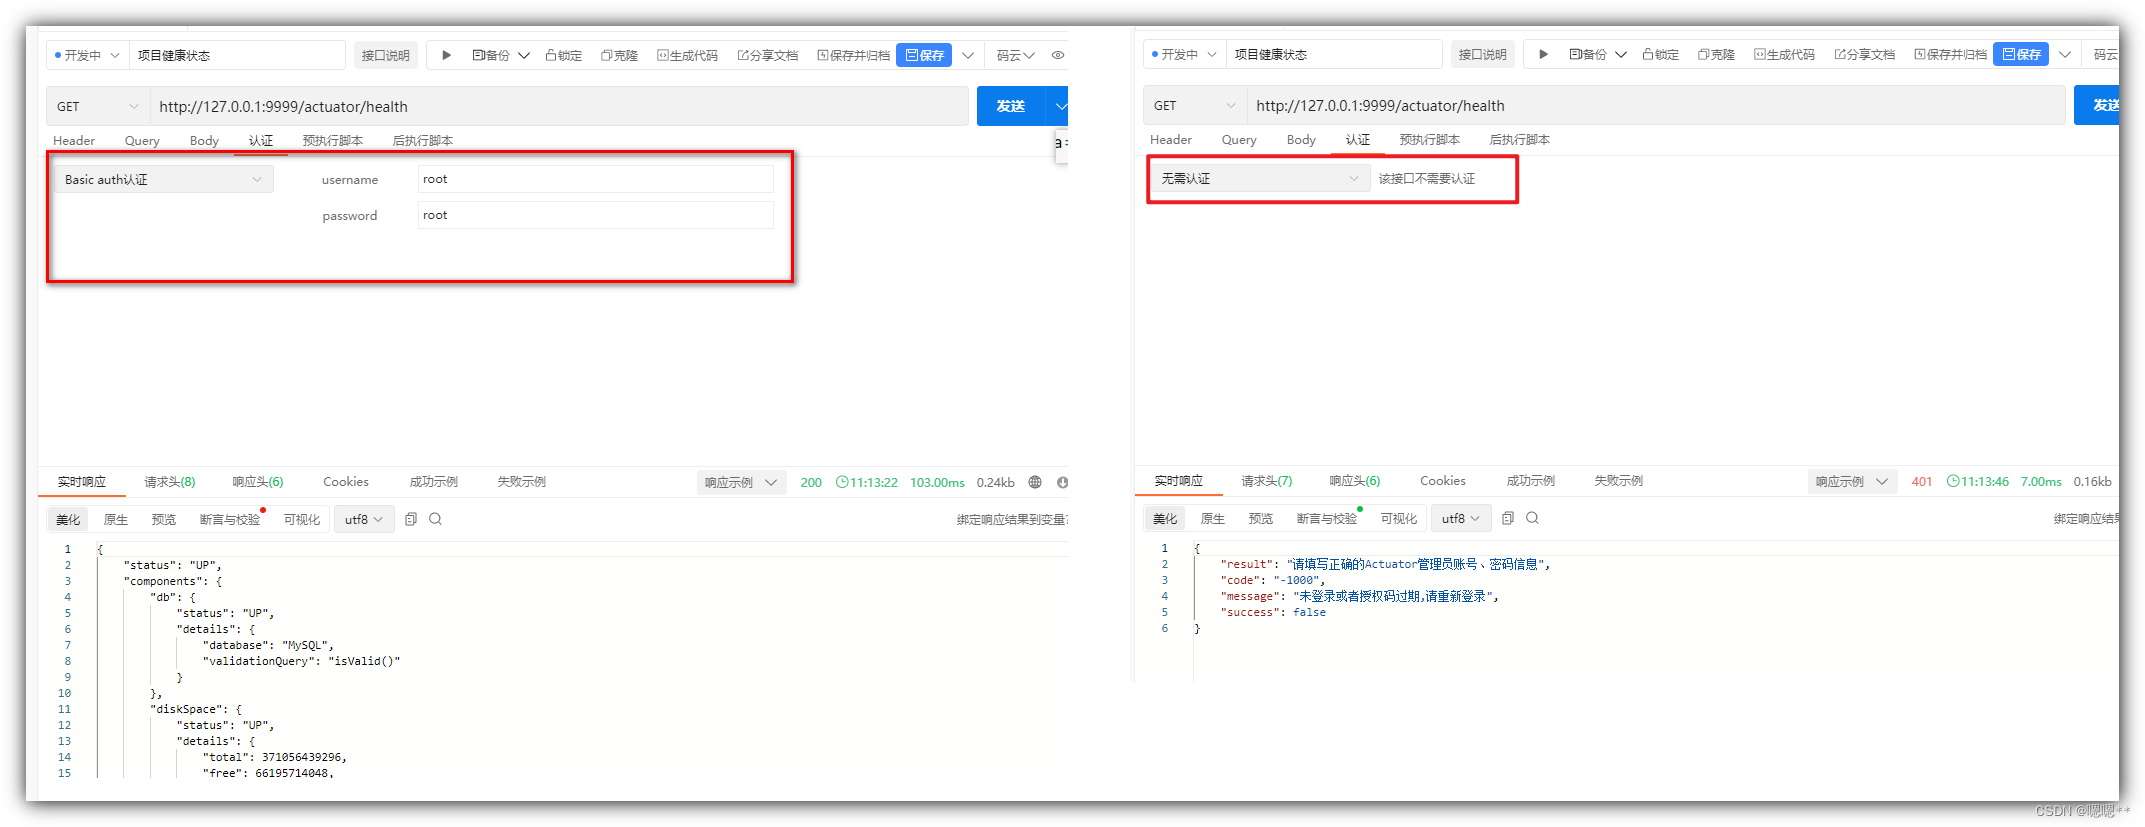Click the download icon in the left response bar
This screenshot has height=827, width=2145.
(x=1062, y=482)
